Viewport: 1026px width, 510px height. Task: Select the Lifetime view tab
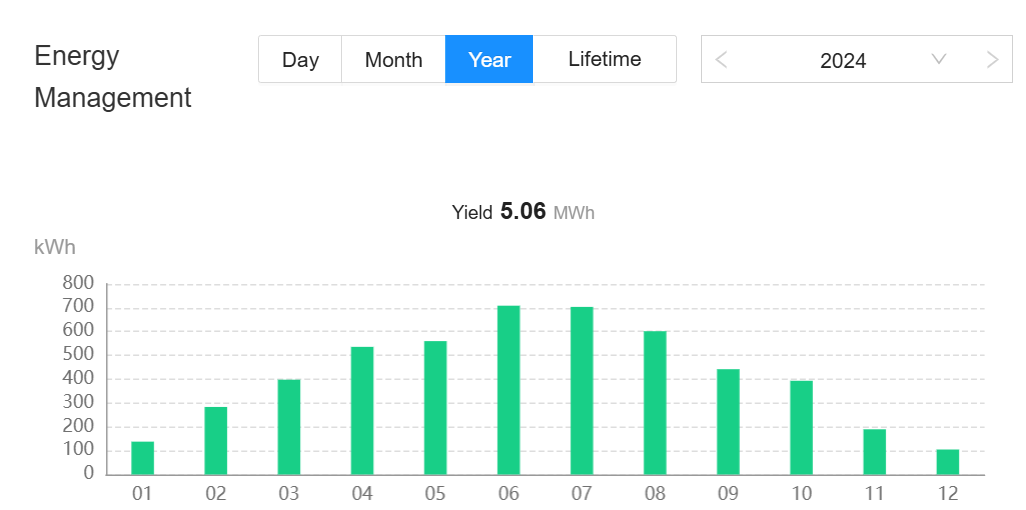click(x=604, y=60)
